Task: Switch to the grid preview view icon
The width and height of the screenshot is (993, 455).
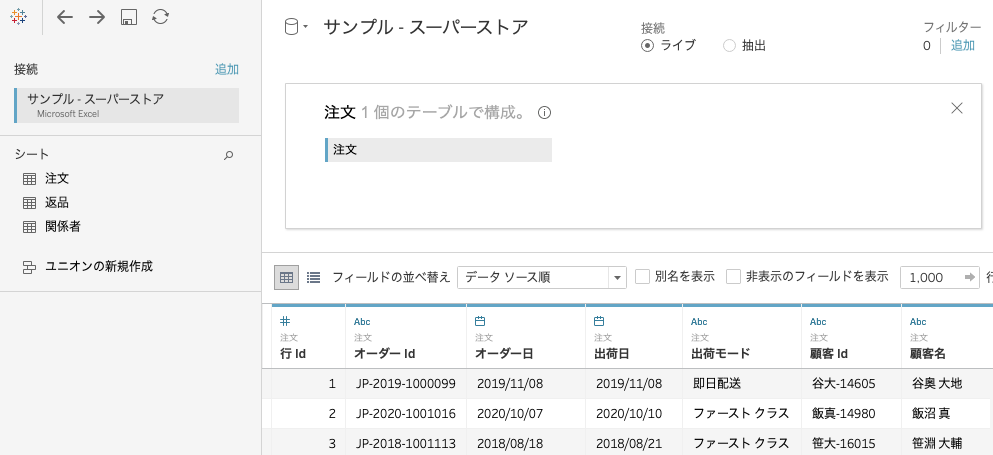Action: click(286, 278)
